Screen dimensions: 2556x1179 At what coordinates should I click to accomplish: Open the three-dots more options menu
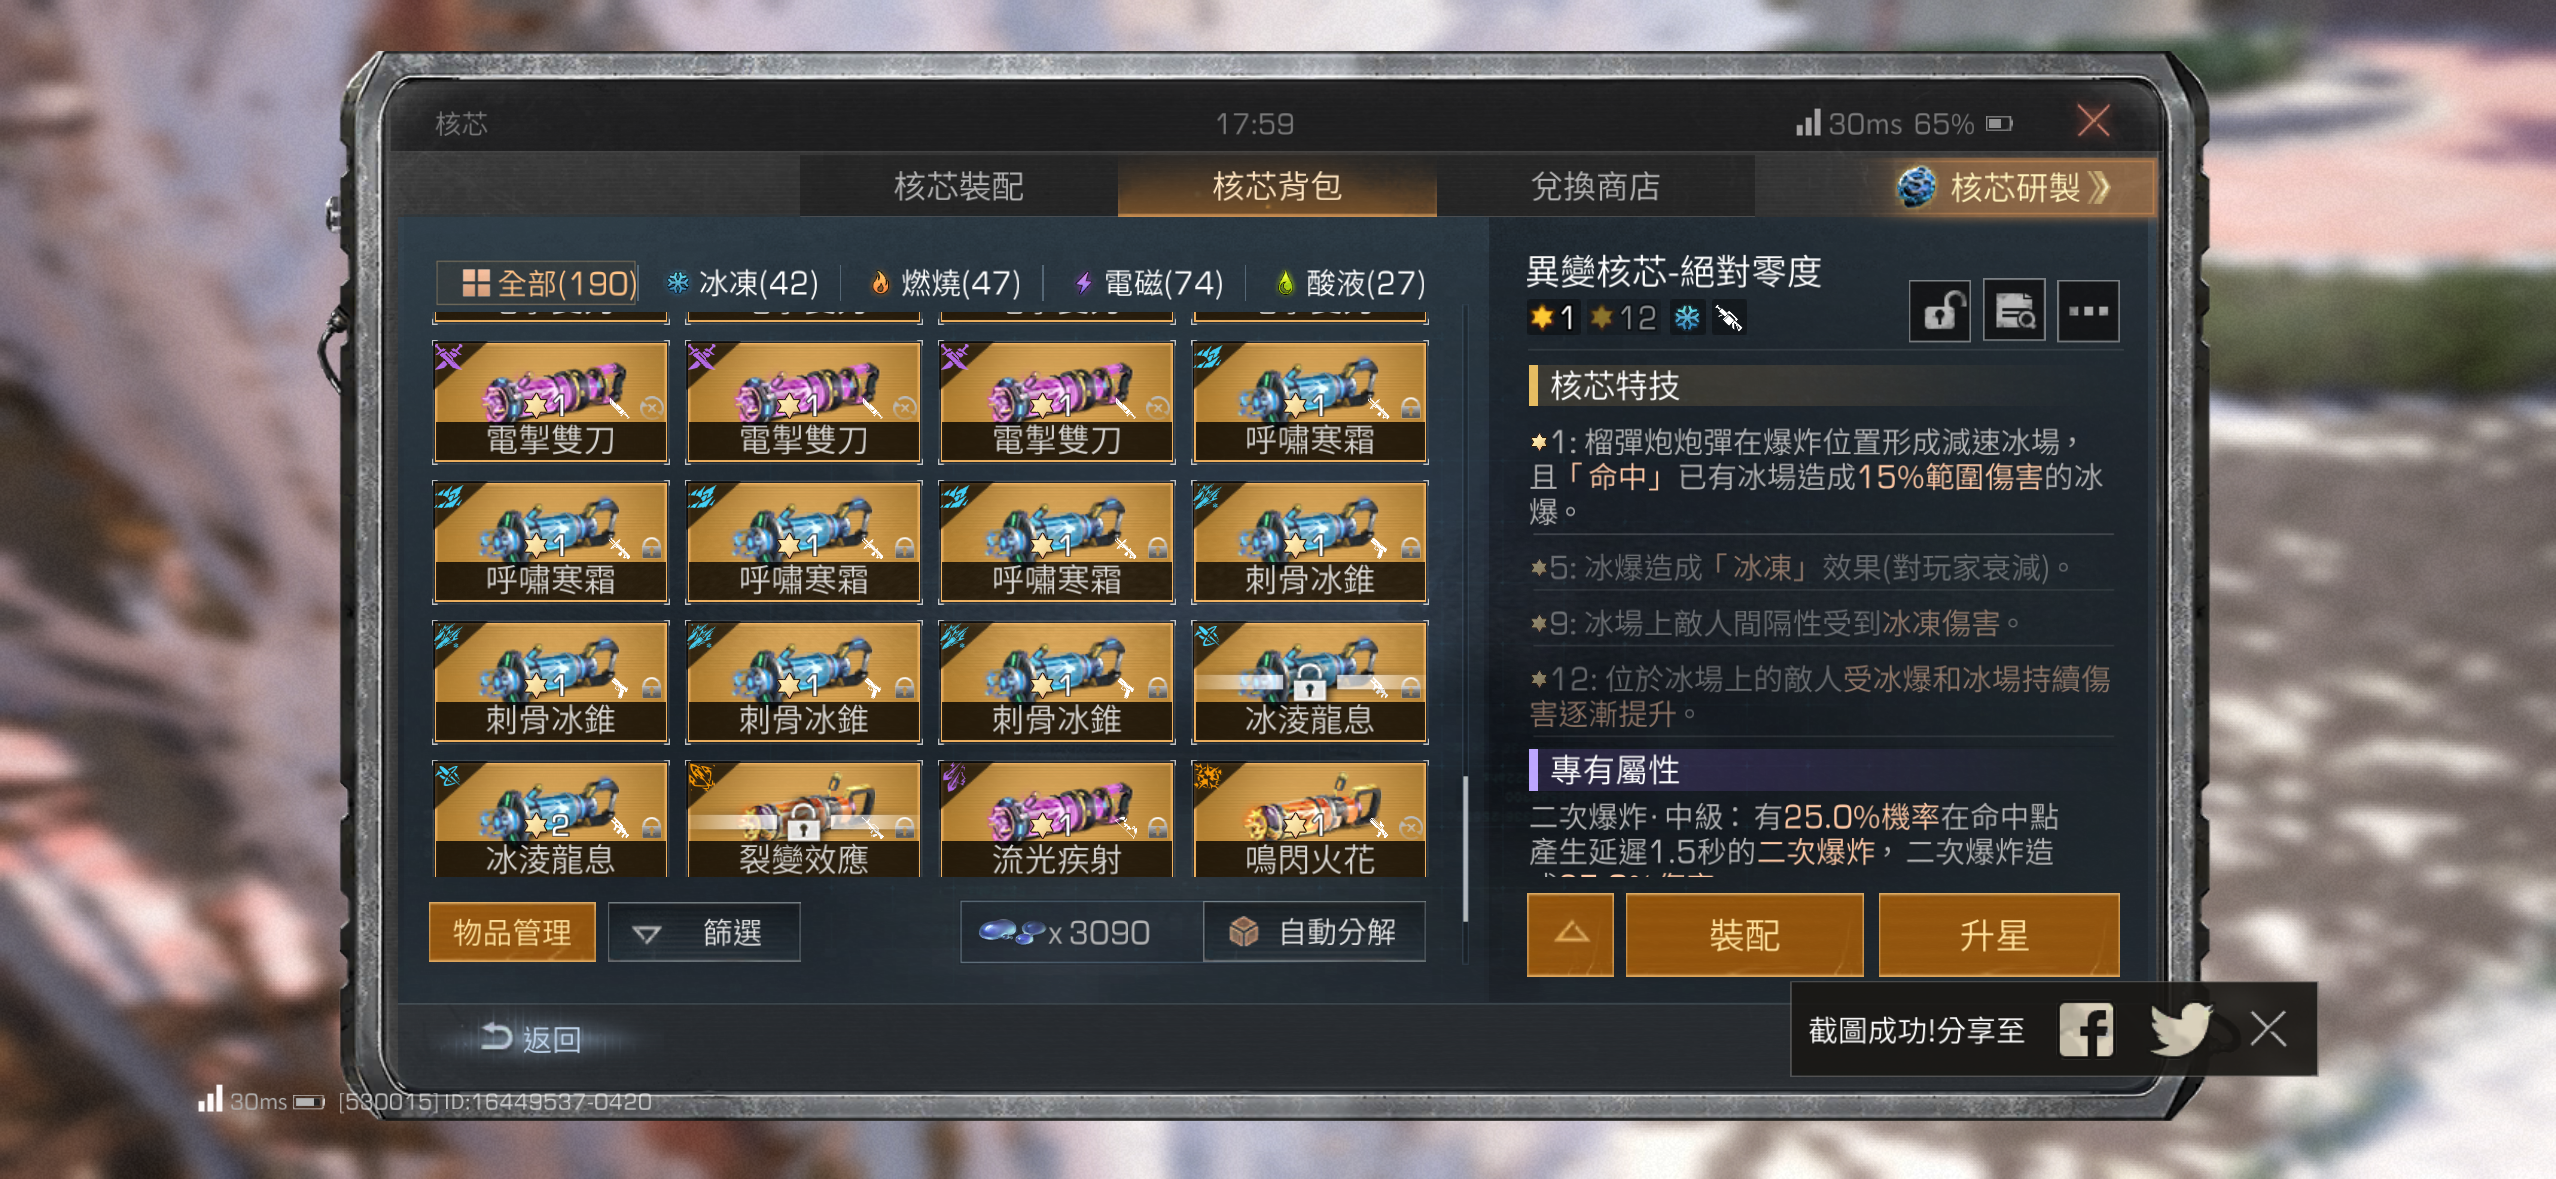(x=2088, y=312)
